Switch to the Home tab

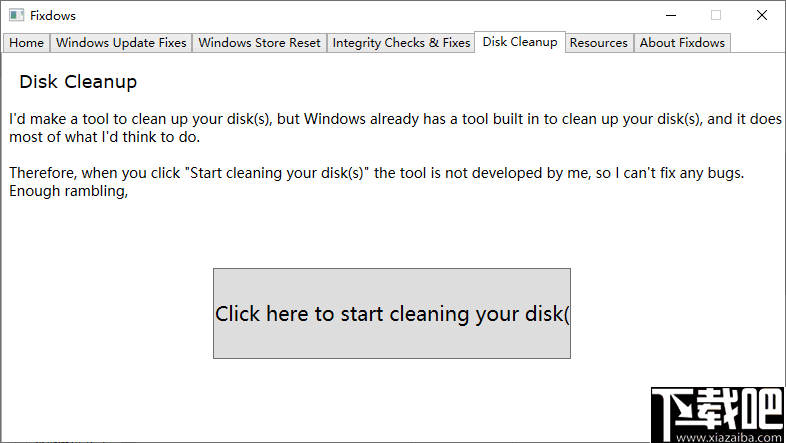(x=27, y=43)
